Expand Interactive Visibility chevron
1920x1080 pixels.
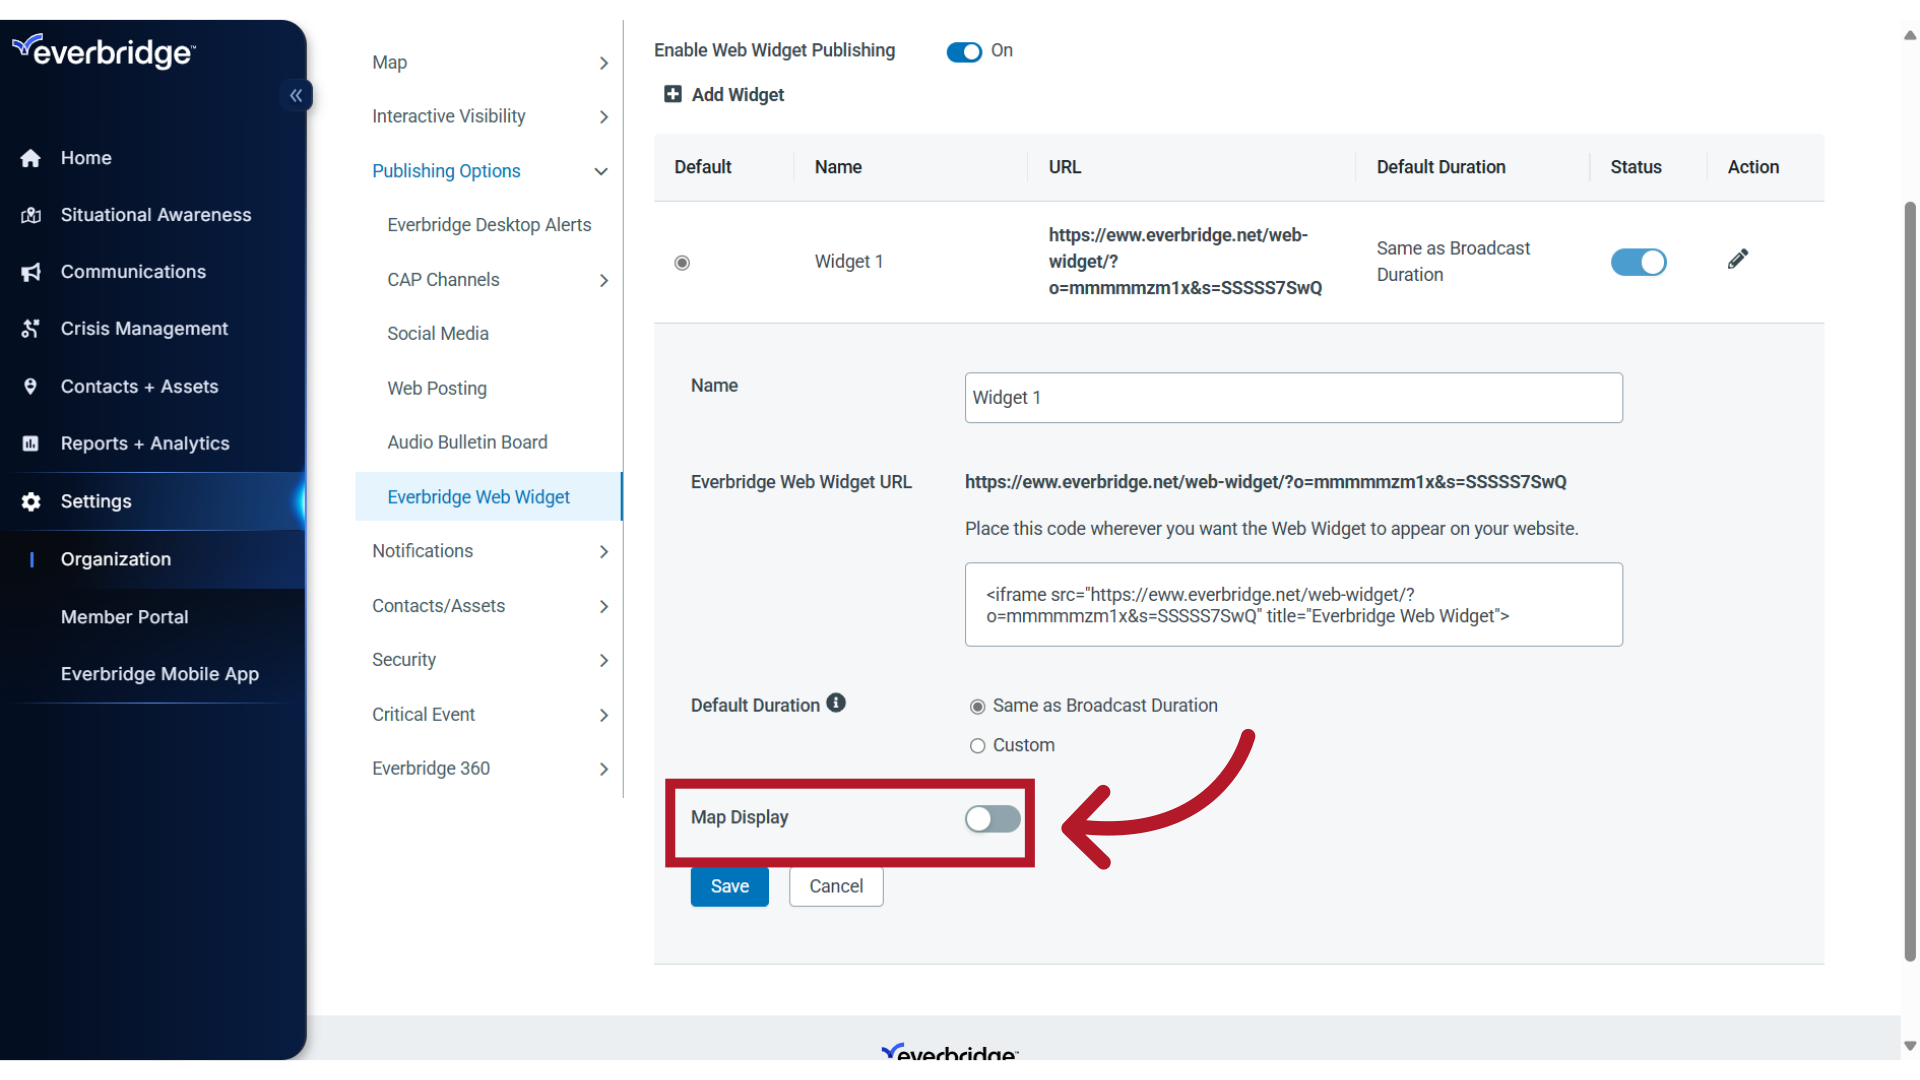604,117
